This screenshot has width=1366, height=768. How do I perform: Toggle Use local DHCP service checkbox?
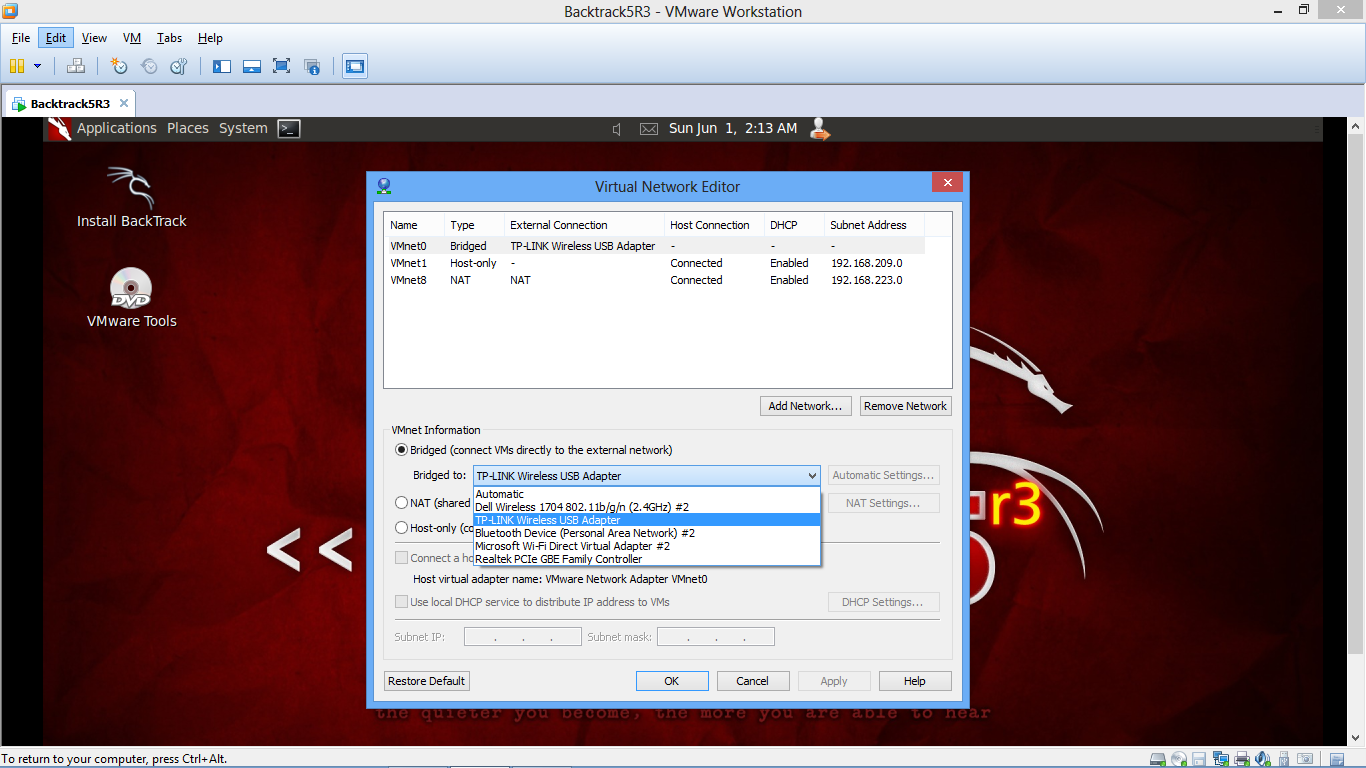coord(402,602)
